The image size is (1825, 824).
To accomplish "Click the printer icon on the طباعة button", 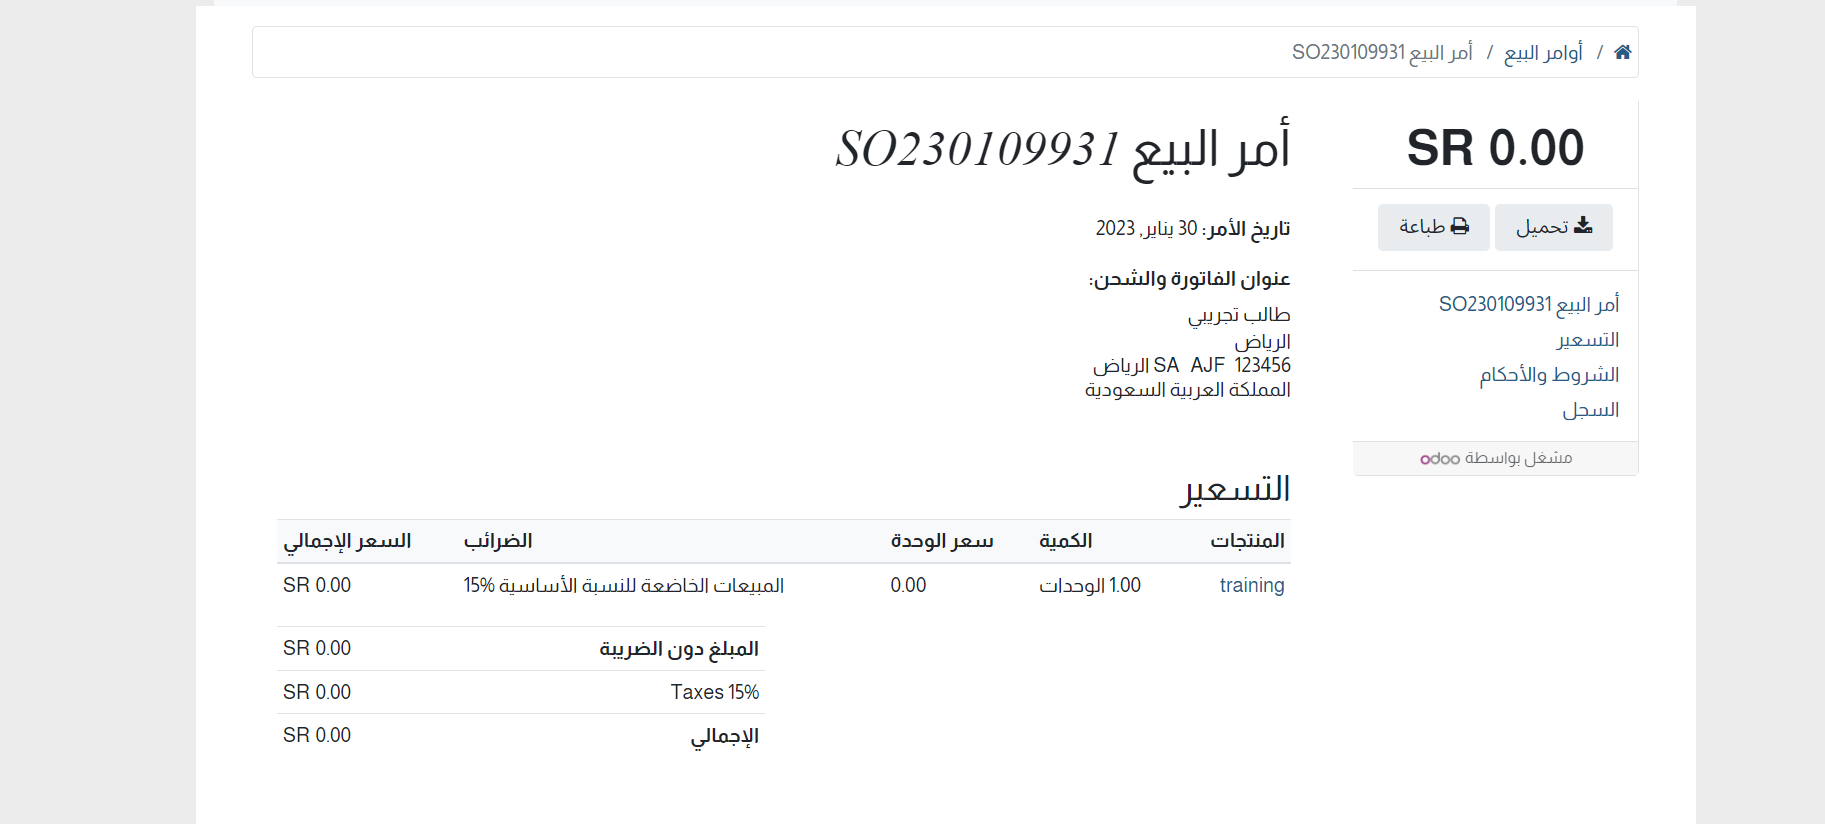I will pos(1460,226).
